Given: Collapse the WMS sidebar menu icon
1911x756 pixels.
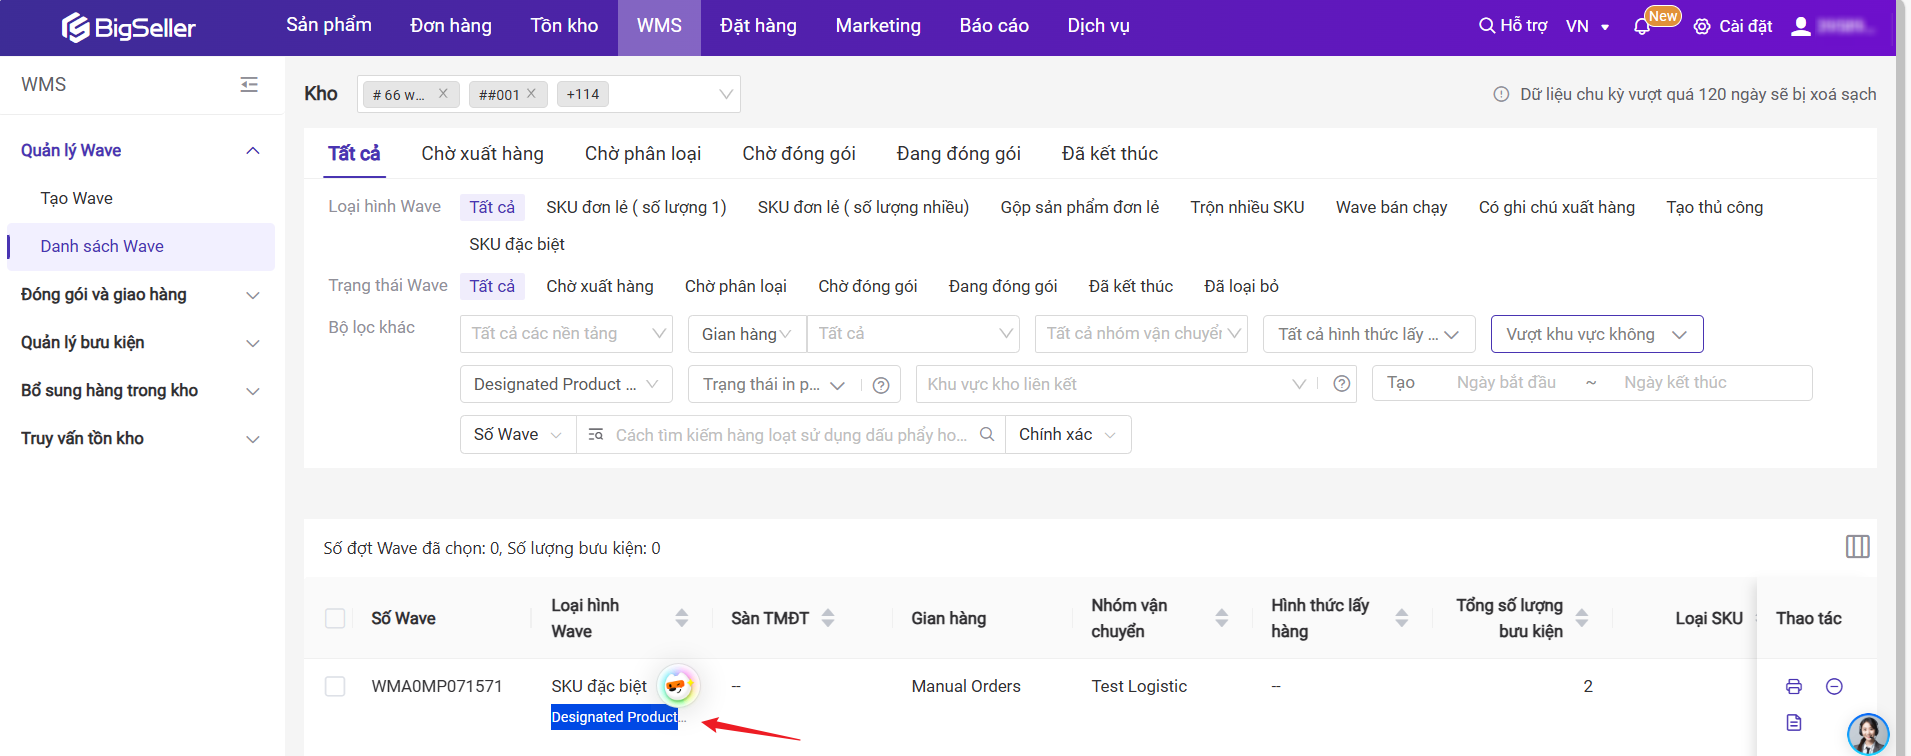Looking at the screenshot, I should (x=249, y=85).
